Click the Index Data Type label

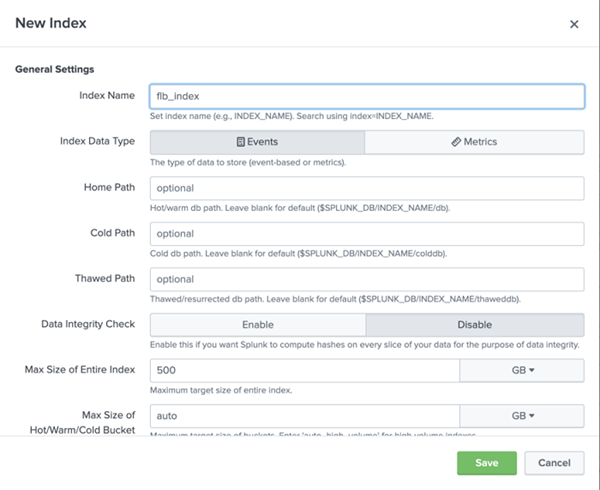(98, 141)
